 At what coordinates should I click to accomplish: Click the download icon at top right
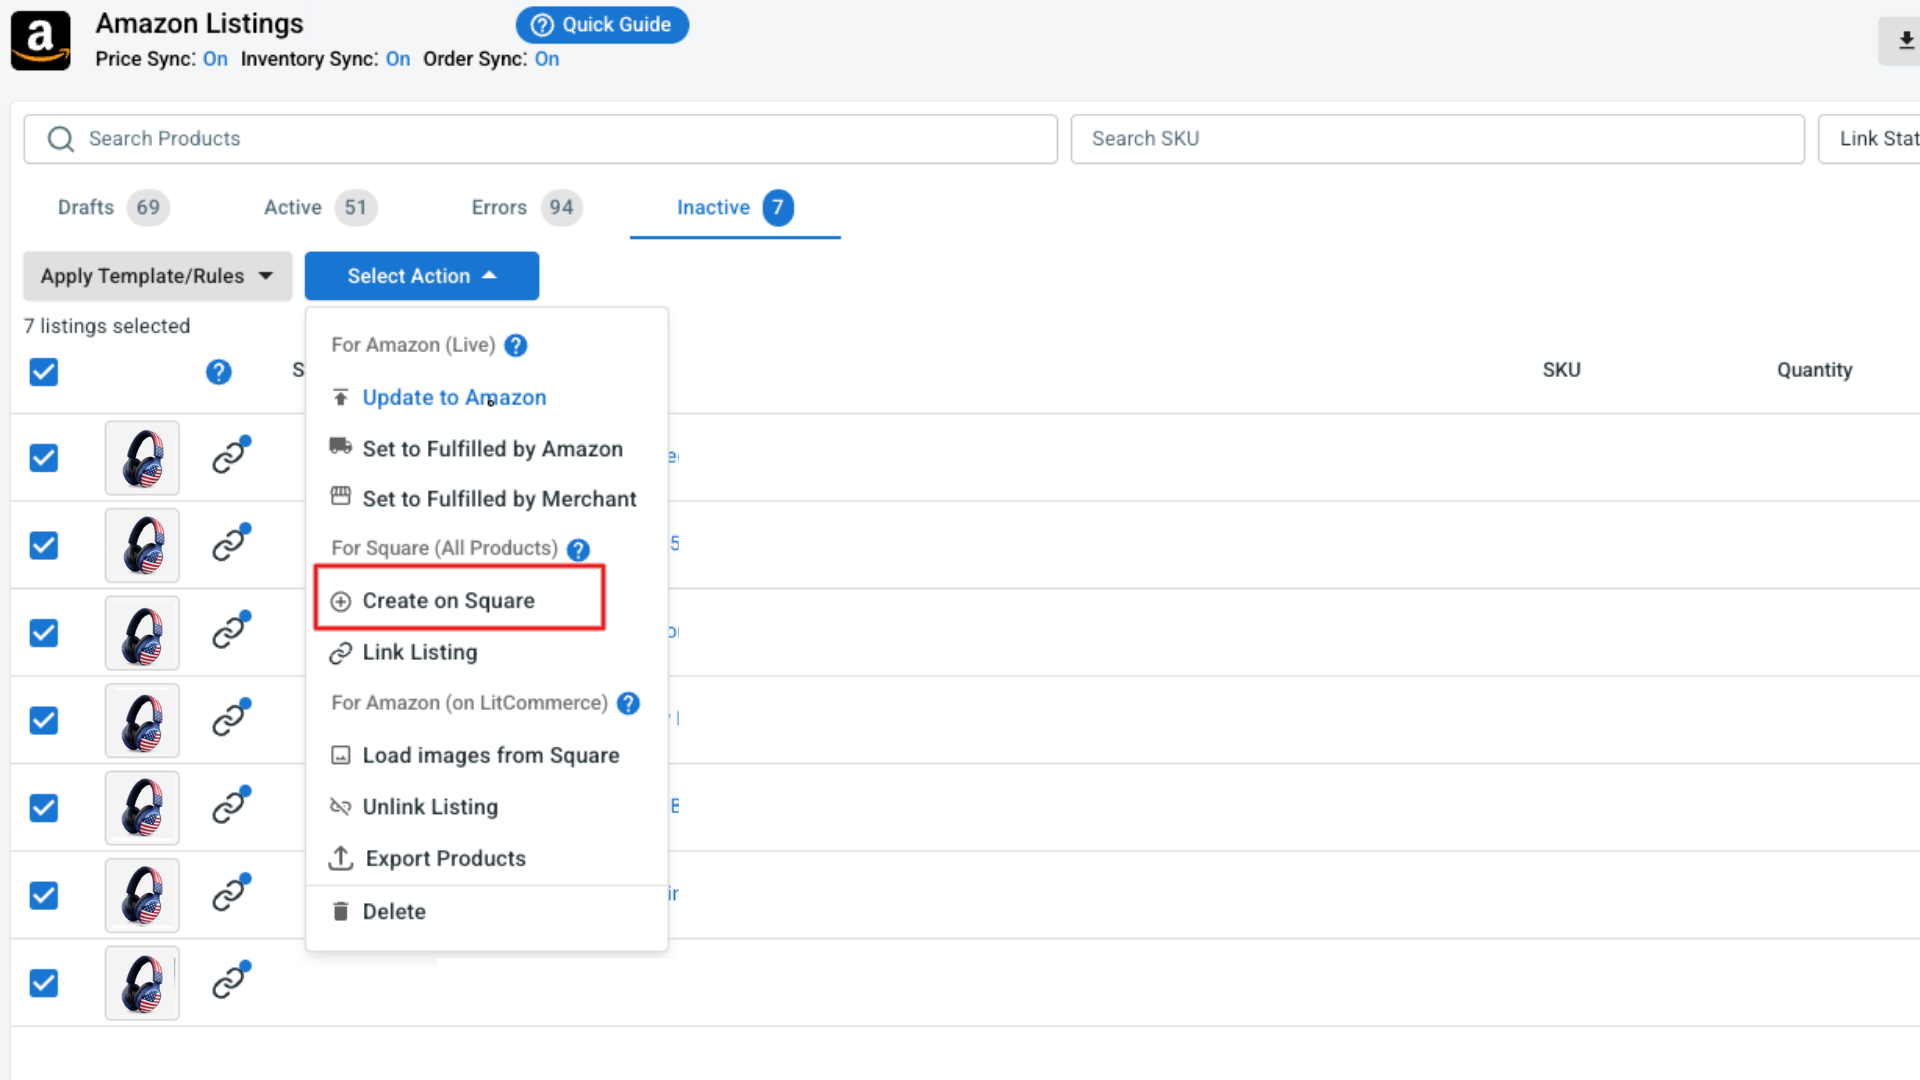(1905, 41)
